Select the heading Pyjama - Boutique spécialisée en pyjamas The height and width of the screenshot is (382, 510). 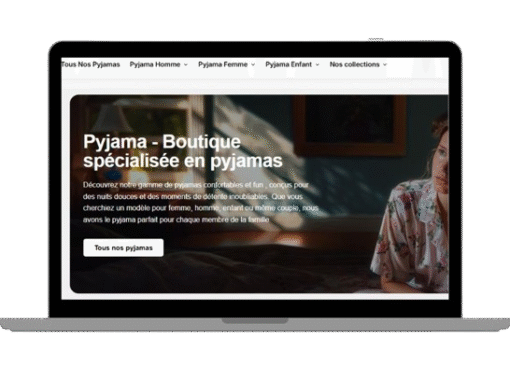pyautogui.click(x=183, y=151)
